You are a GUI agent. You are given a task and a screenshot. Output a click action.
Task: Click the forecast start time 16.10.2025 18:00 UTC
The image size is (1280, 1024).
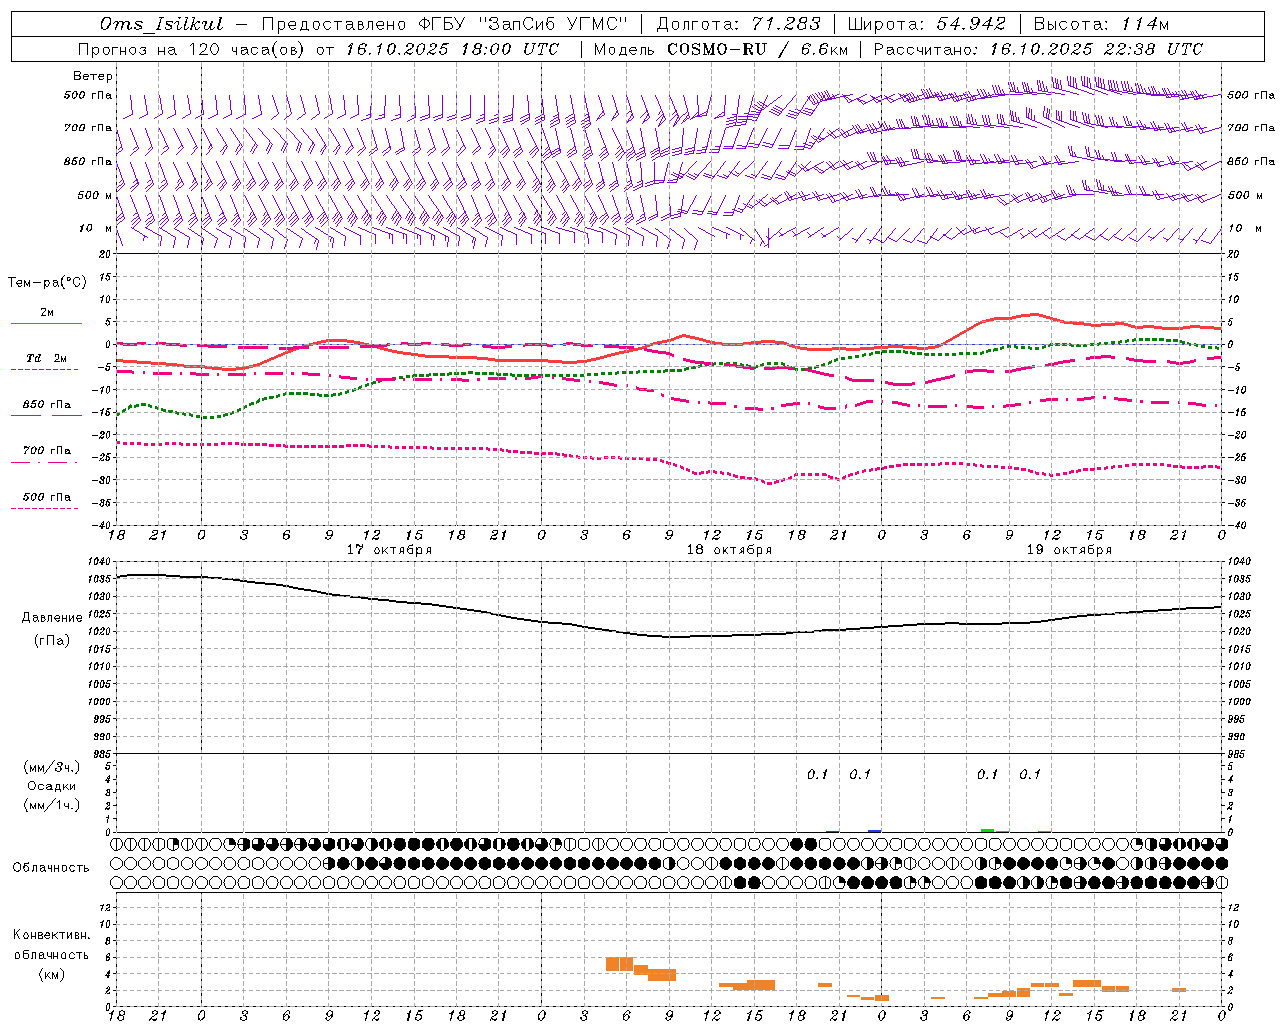point(453,49)
